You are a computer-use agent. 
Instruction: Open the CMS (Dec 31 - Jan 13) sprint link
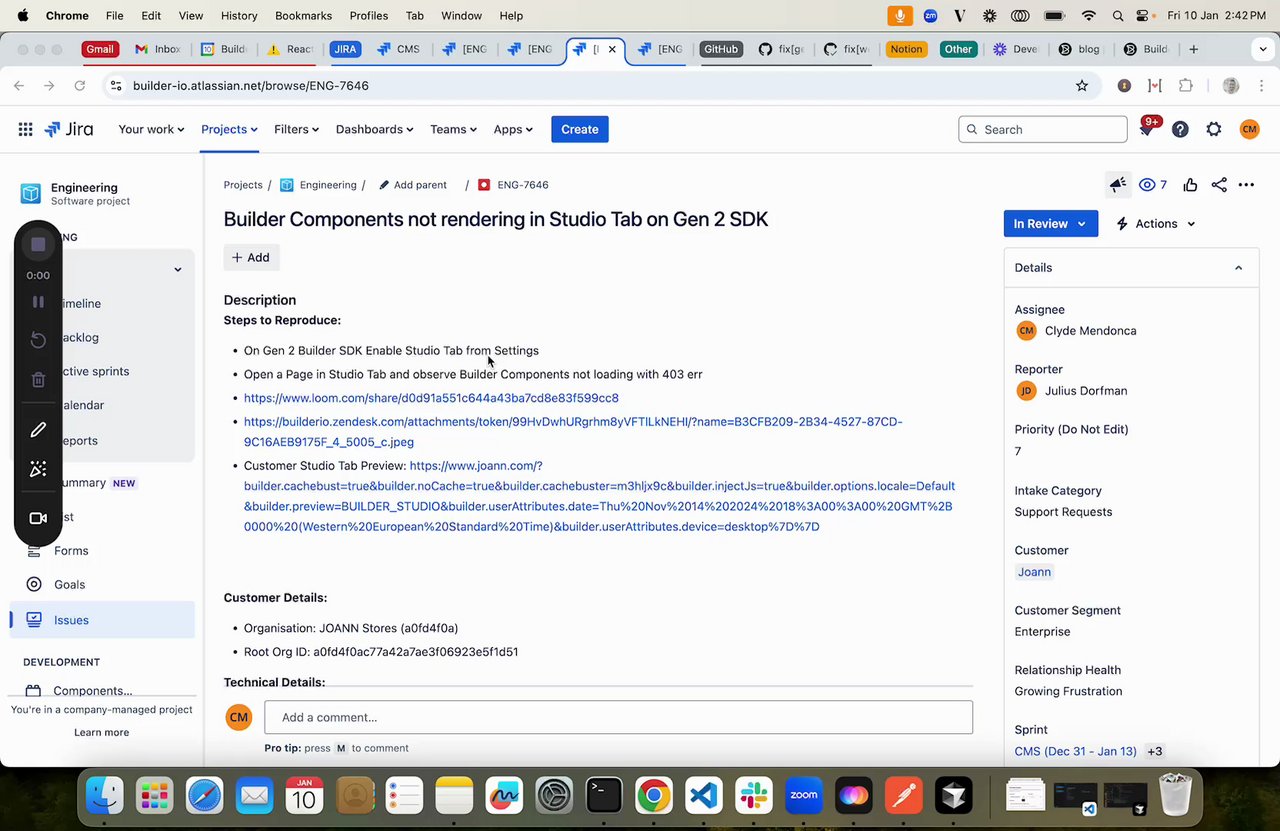1076,751
